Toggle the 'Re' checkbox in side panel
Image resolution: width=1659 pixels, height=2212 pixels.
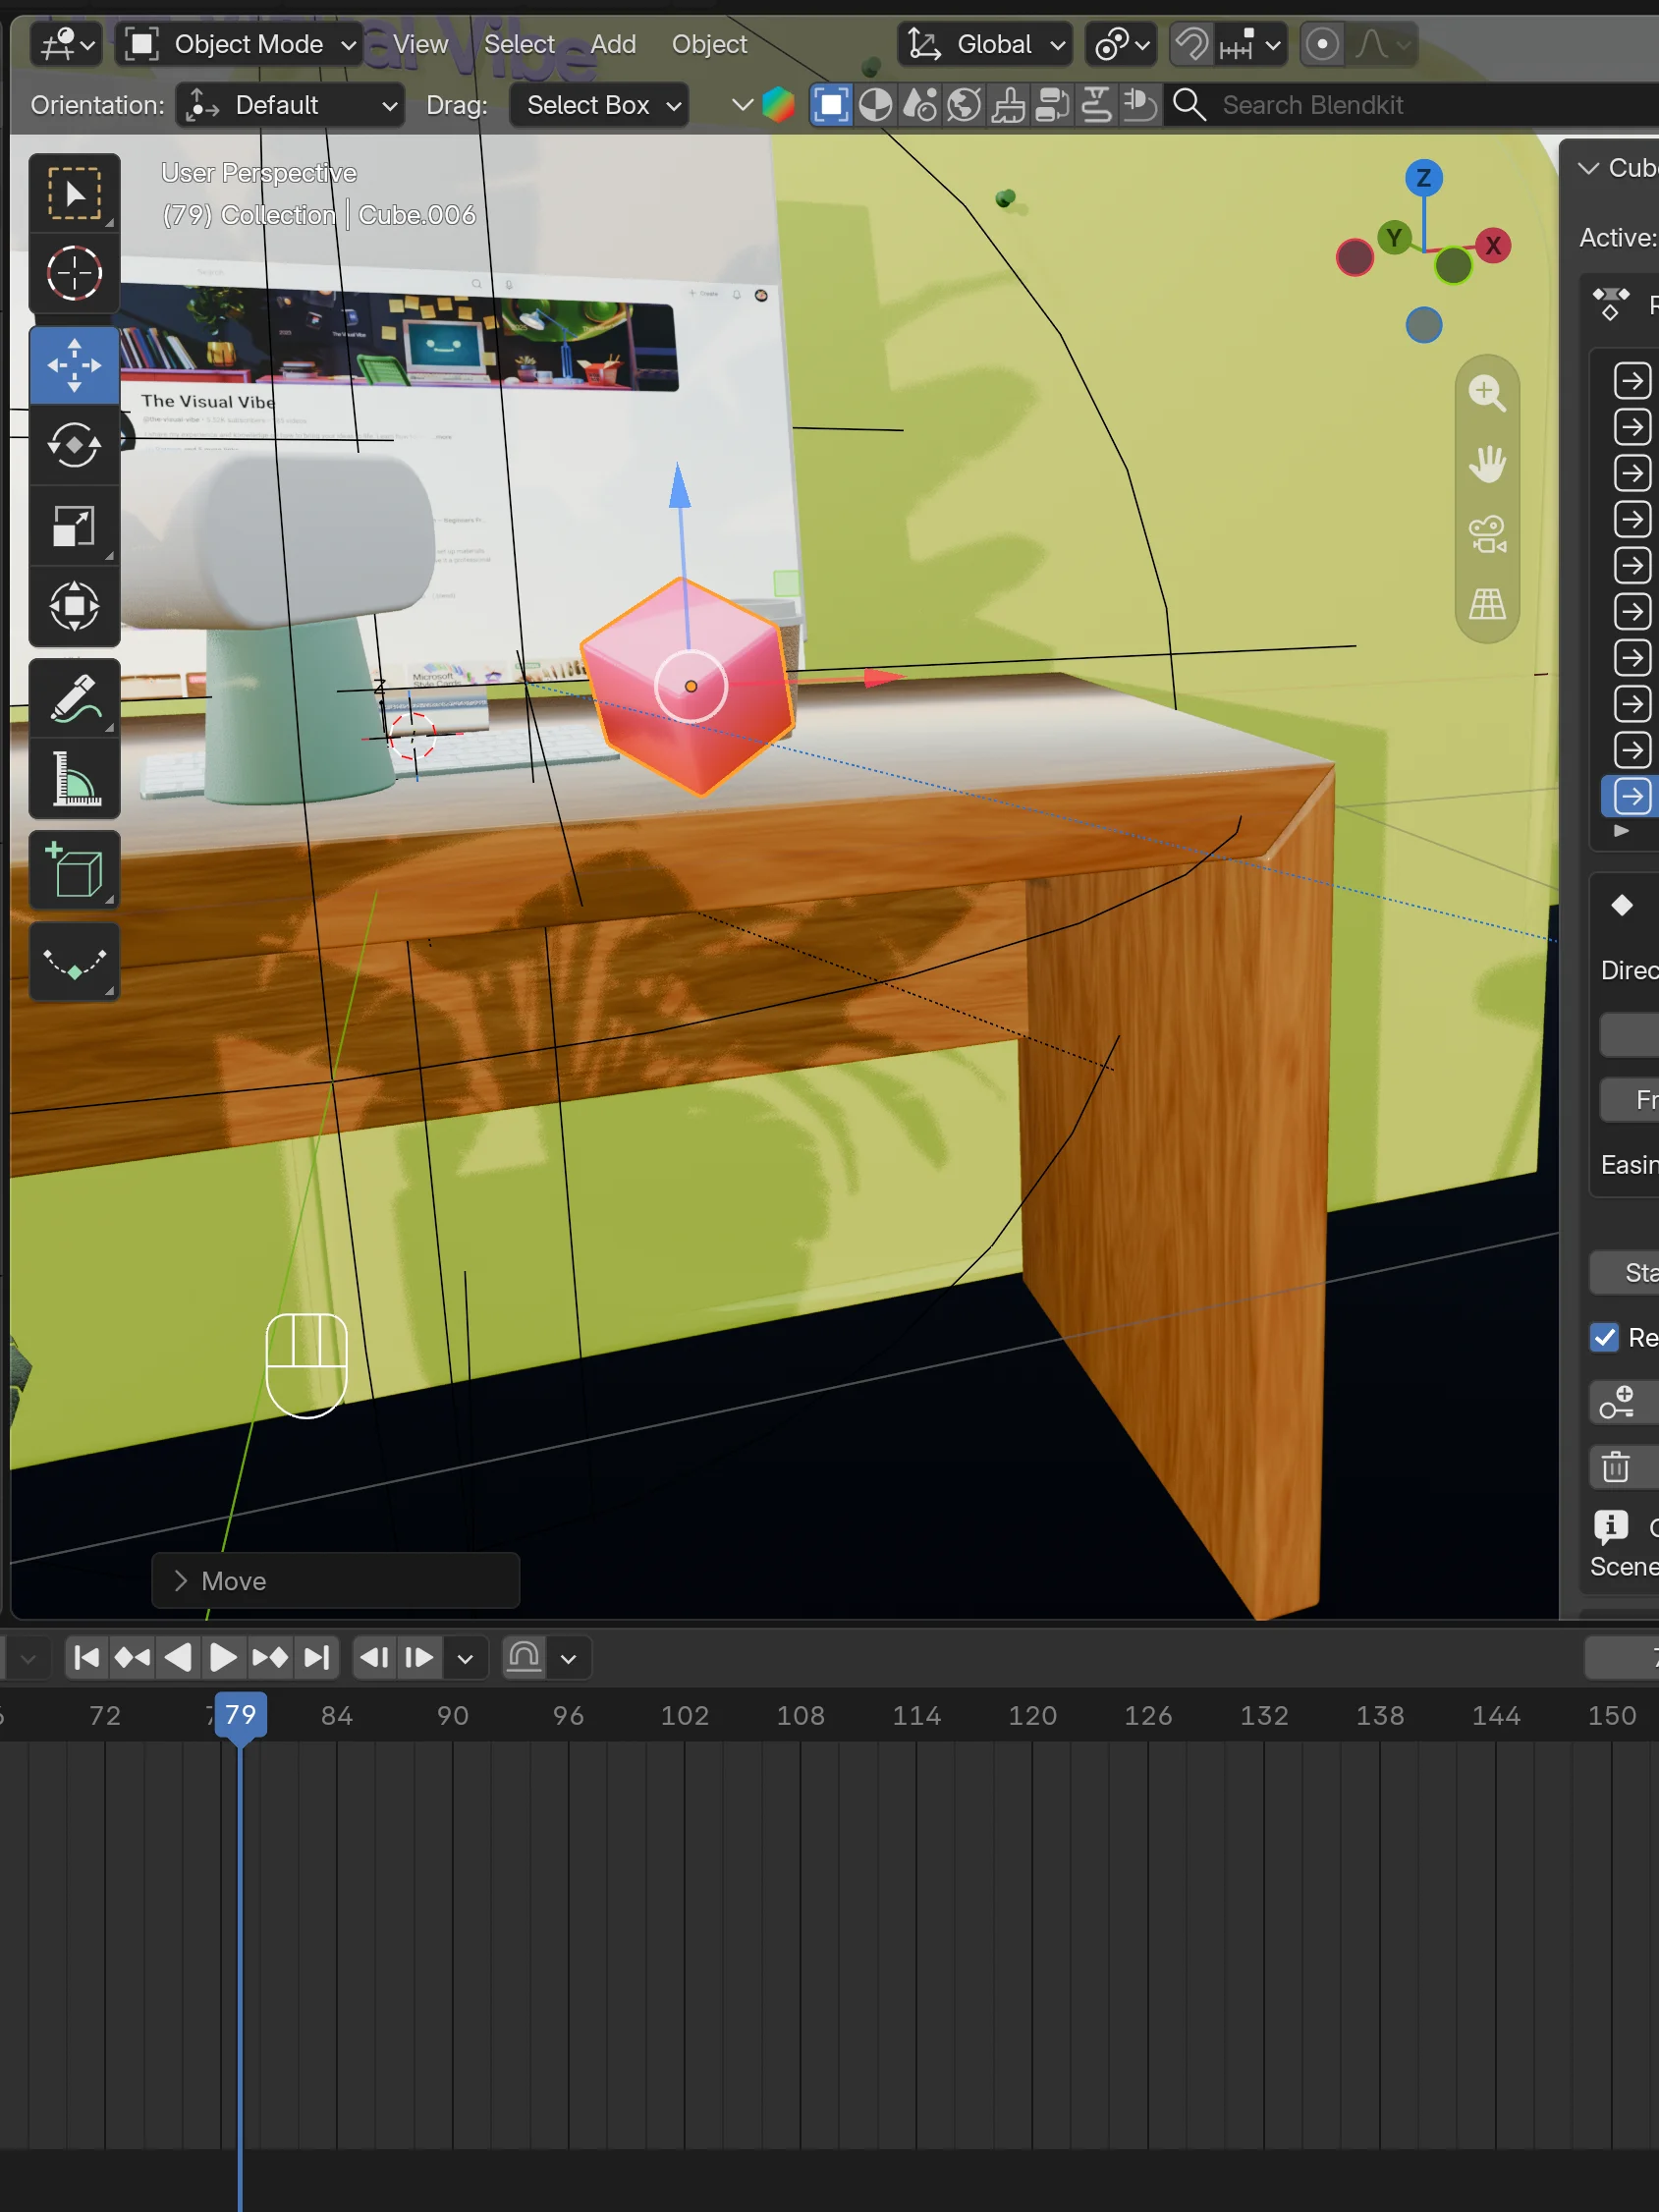click(x=1605, y=1337)
